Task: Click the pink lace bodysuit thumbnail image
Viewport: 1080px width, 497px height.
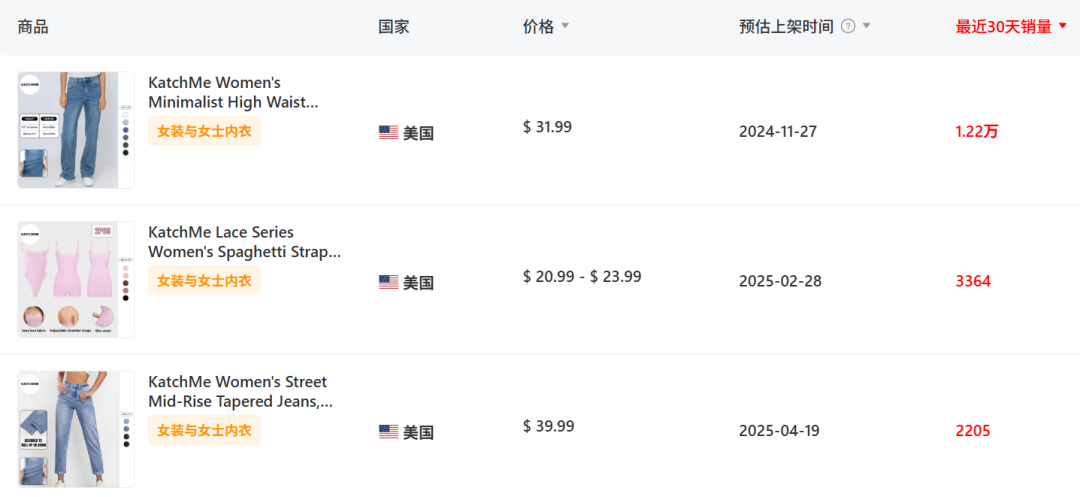Action: click(x=76, y=280)
